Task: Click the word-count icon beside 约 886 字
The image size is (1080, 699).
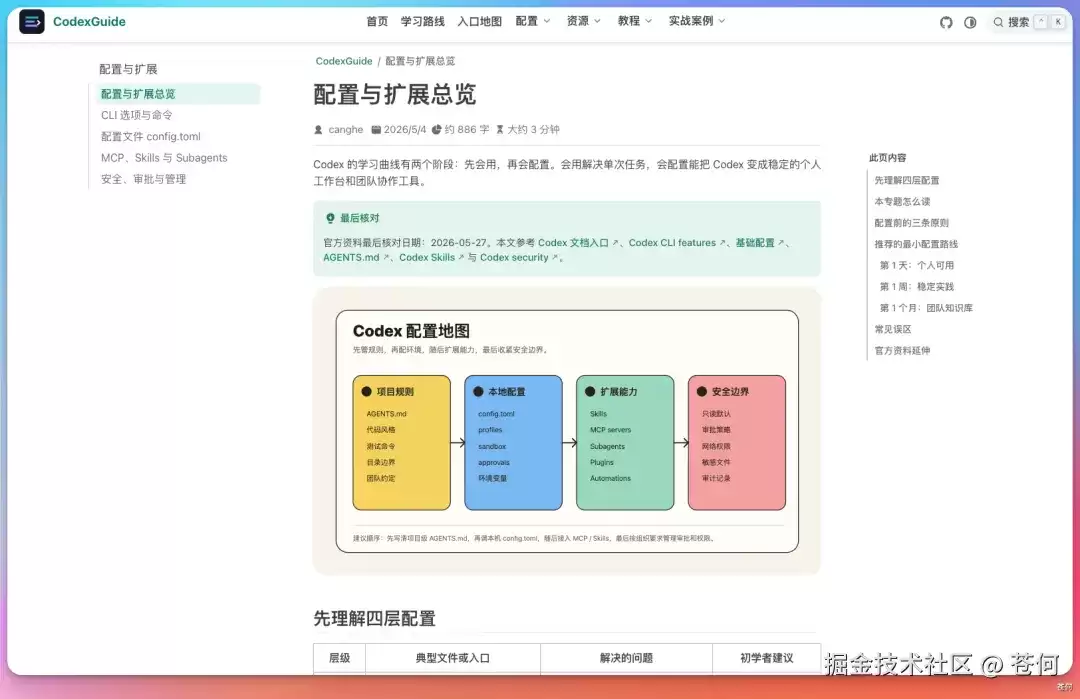Action: click(436, 129)
